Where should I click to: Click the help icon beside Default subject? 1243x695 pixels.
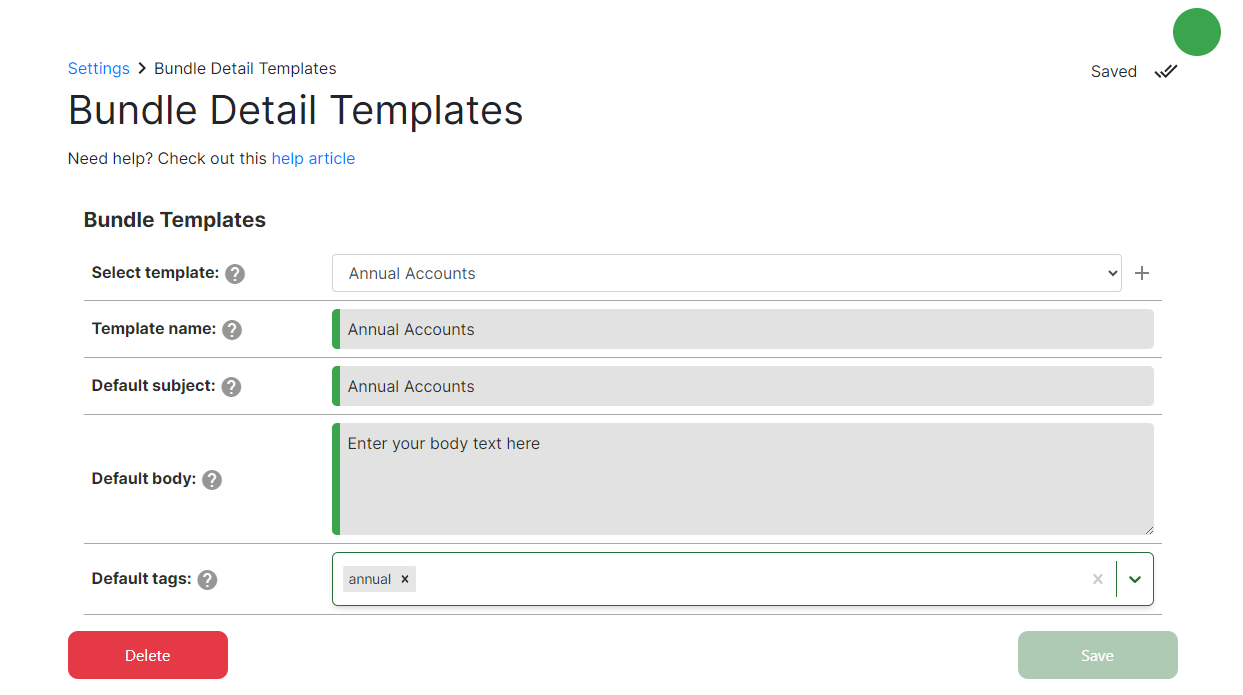pos(231,387)
